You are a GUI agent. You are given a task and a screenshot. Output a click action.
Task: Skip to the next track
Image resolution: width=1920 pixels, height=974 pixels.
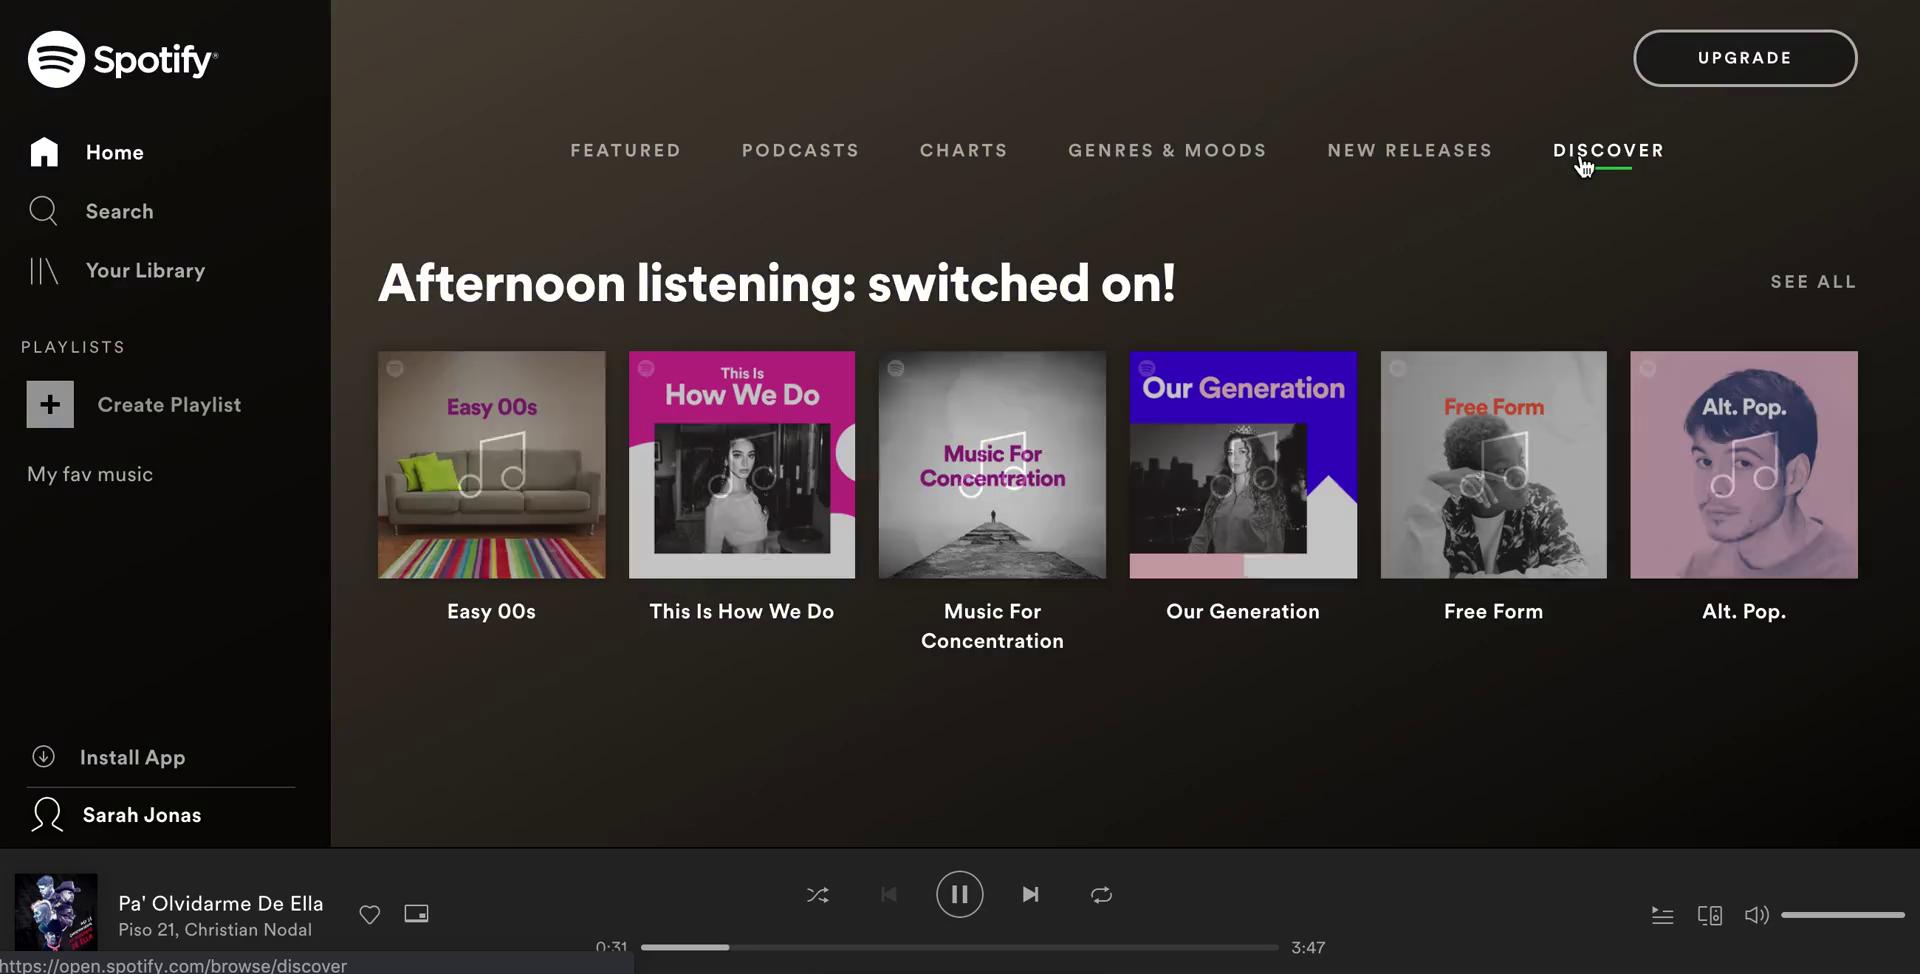coord(1031,895)
